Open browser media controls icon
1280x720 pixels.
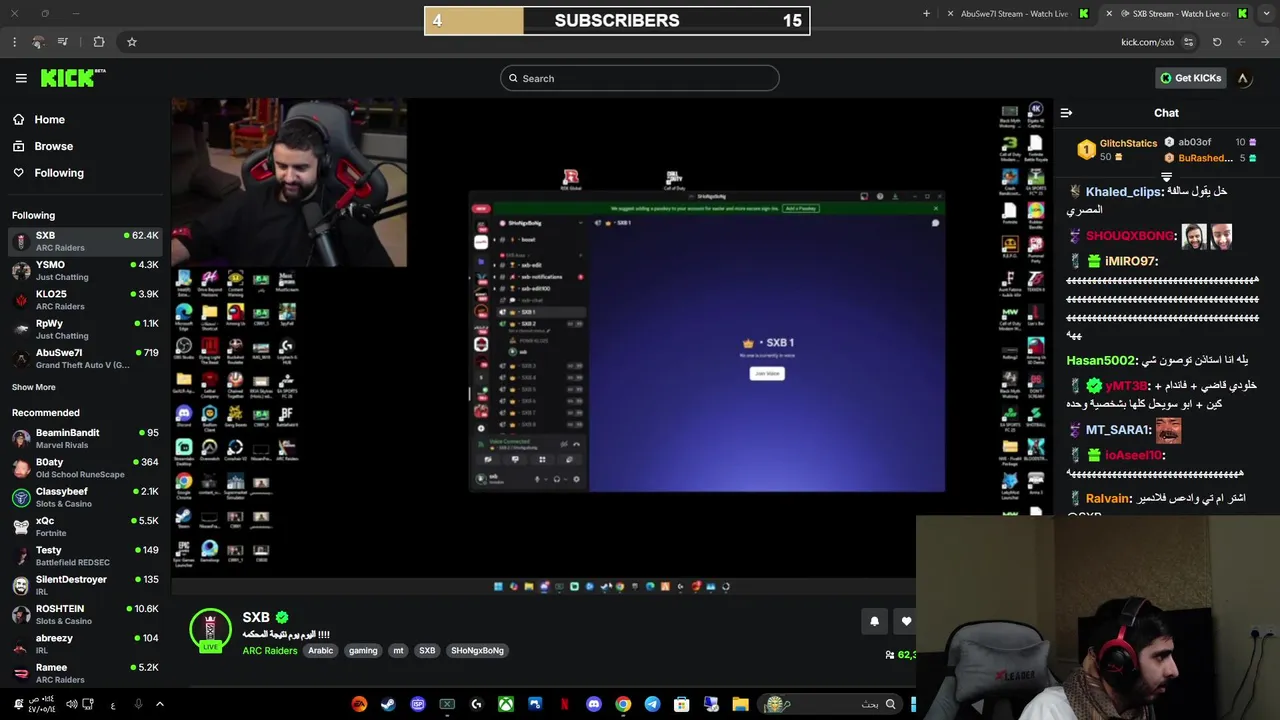(x=63, y=42)
